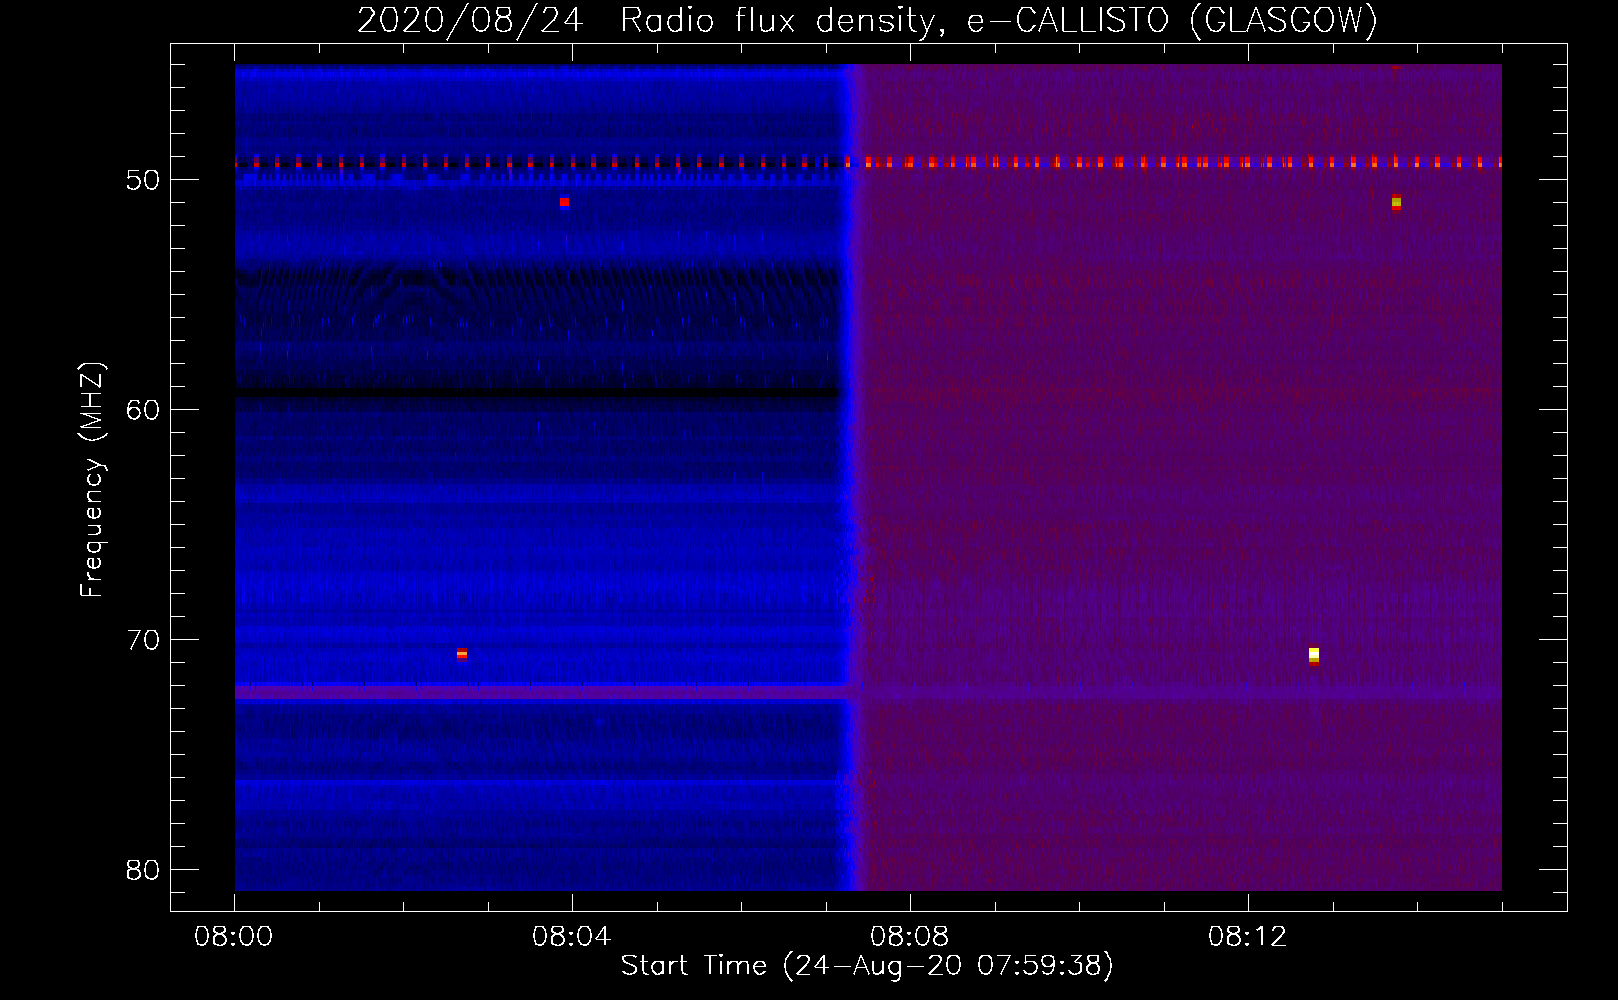
Task: Click the red spot near 70 MHz before 08:04
Action: coord(462,654)
